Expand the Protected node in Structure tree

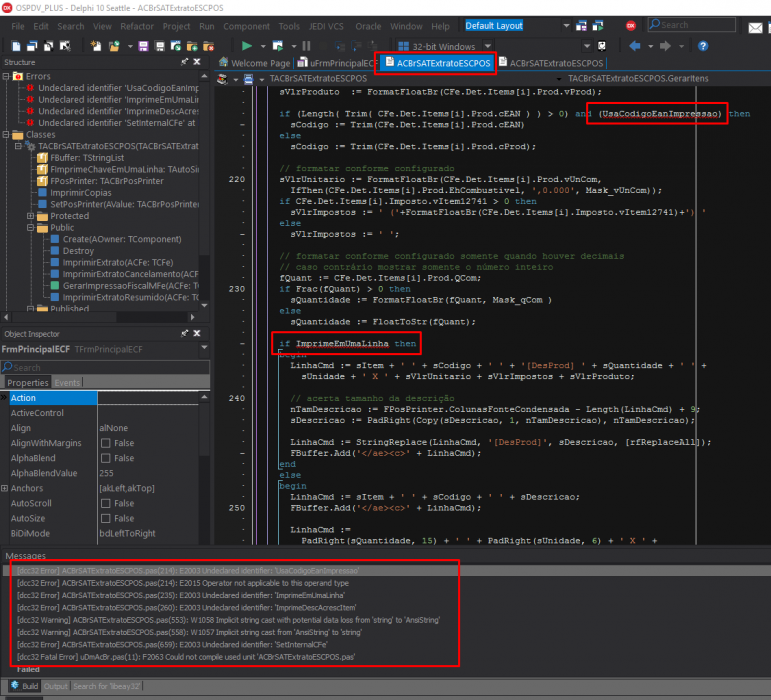click(30, 216)
